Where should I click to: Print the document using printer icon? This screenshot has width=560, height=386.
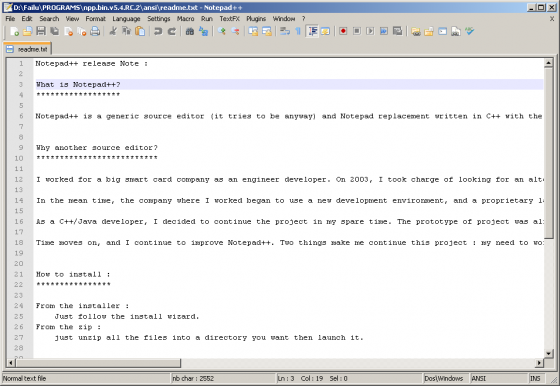coord(95,31)
